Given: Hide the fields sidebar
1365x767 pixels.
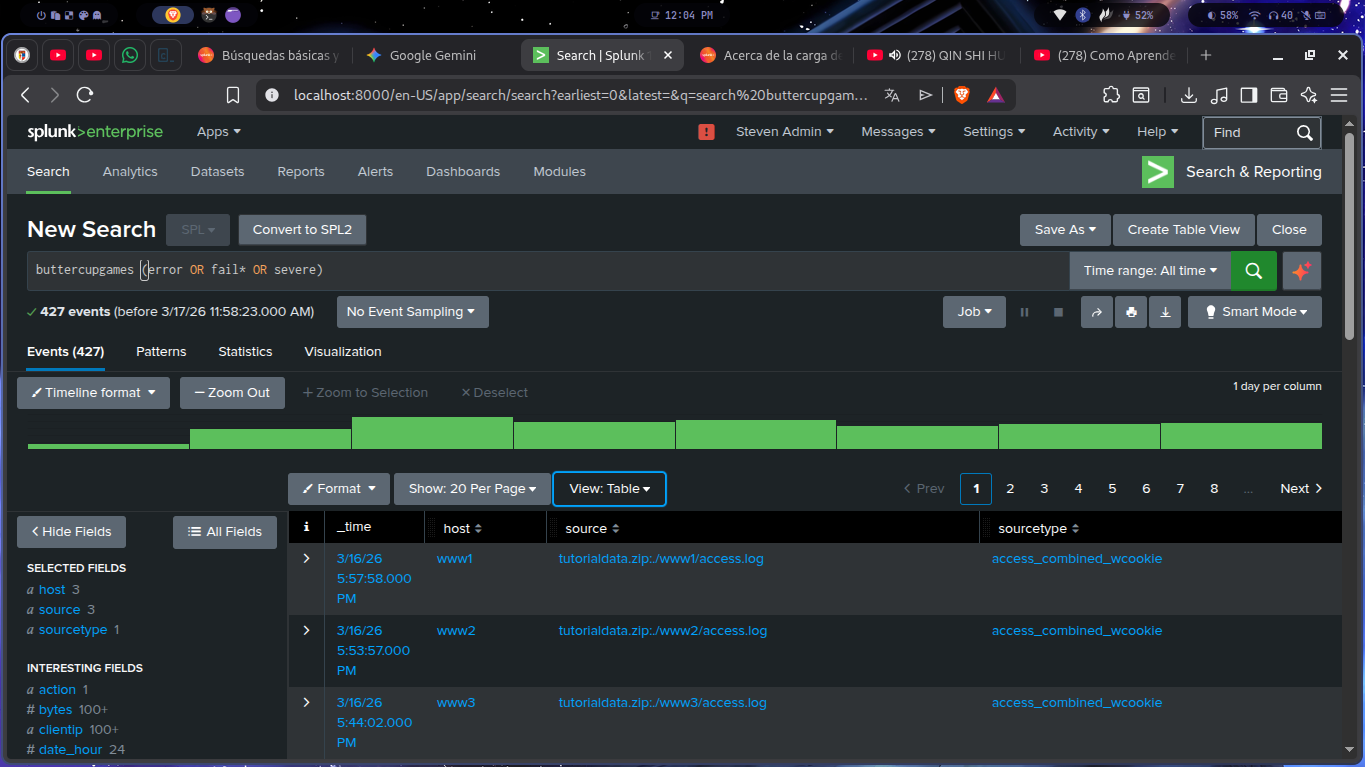Looking at the screenshot, I should coord(71,532).
